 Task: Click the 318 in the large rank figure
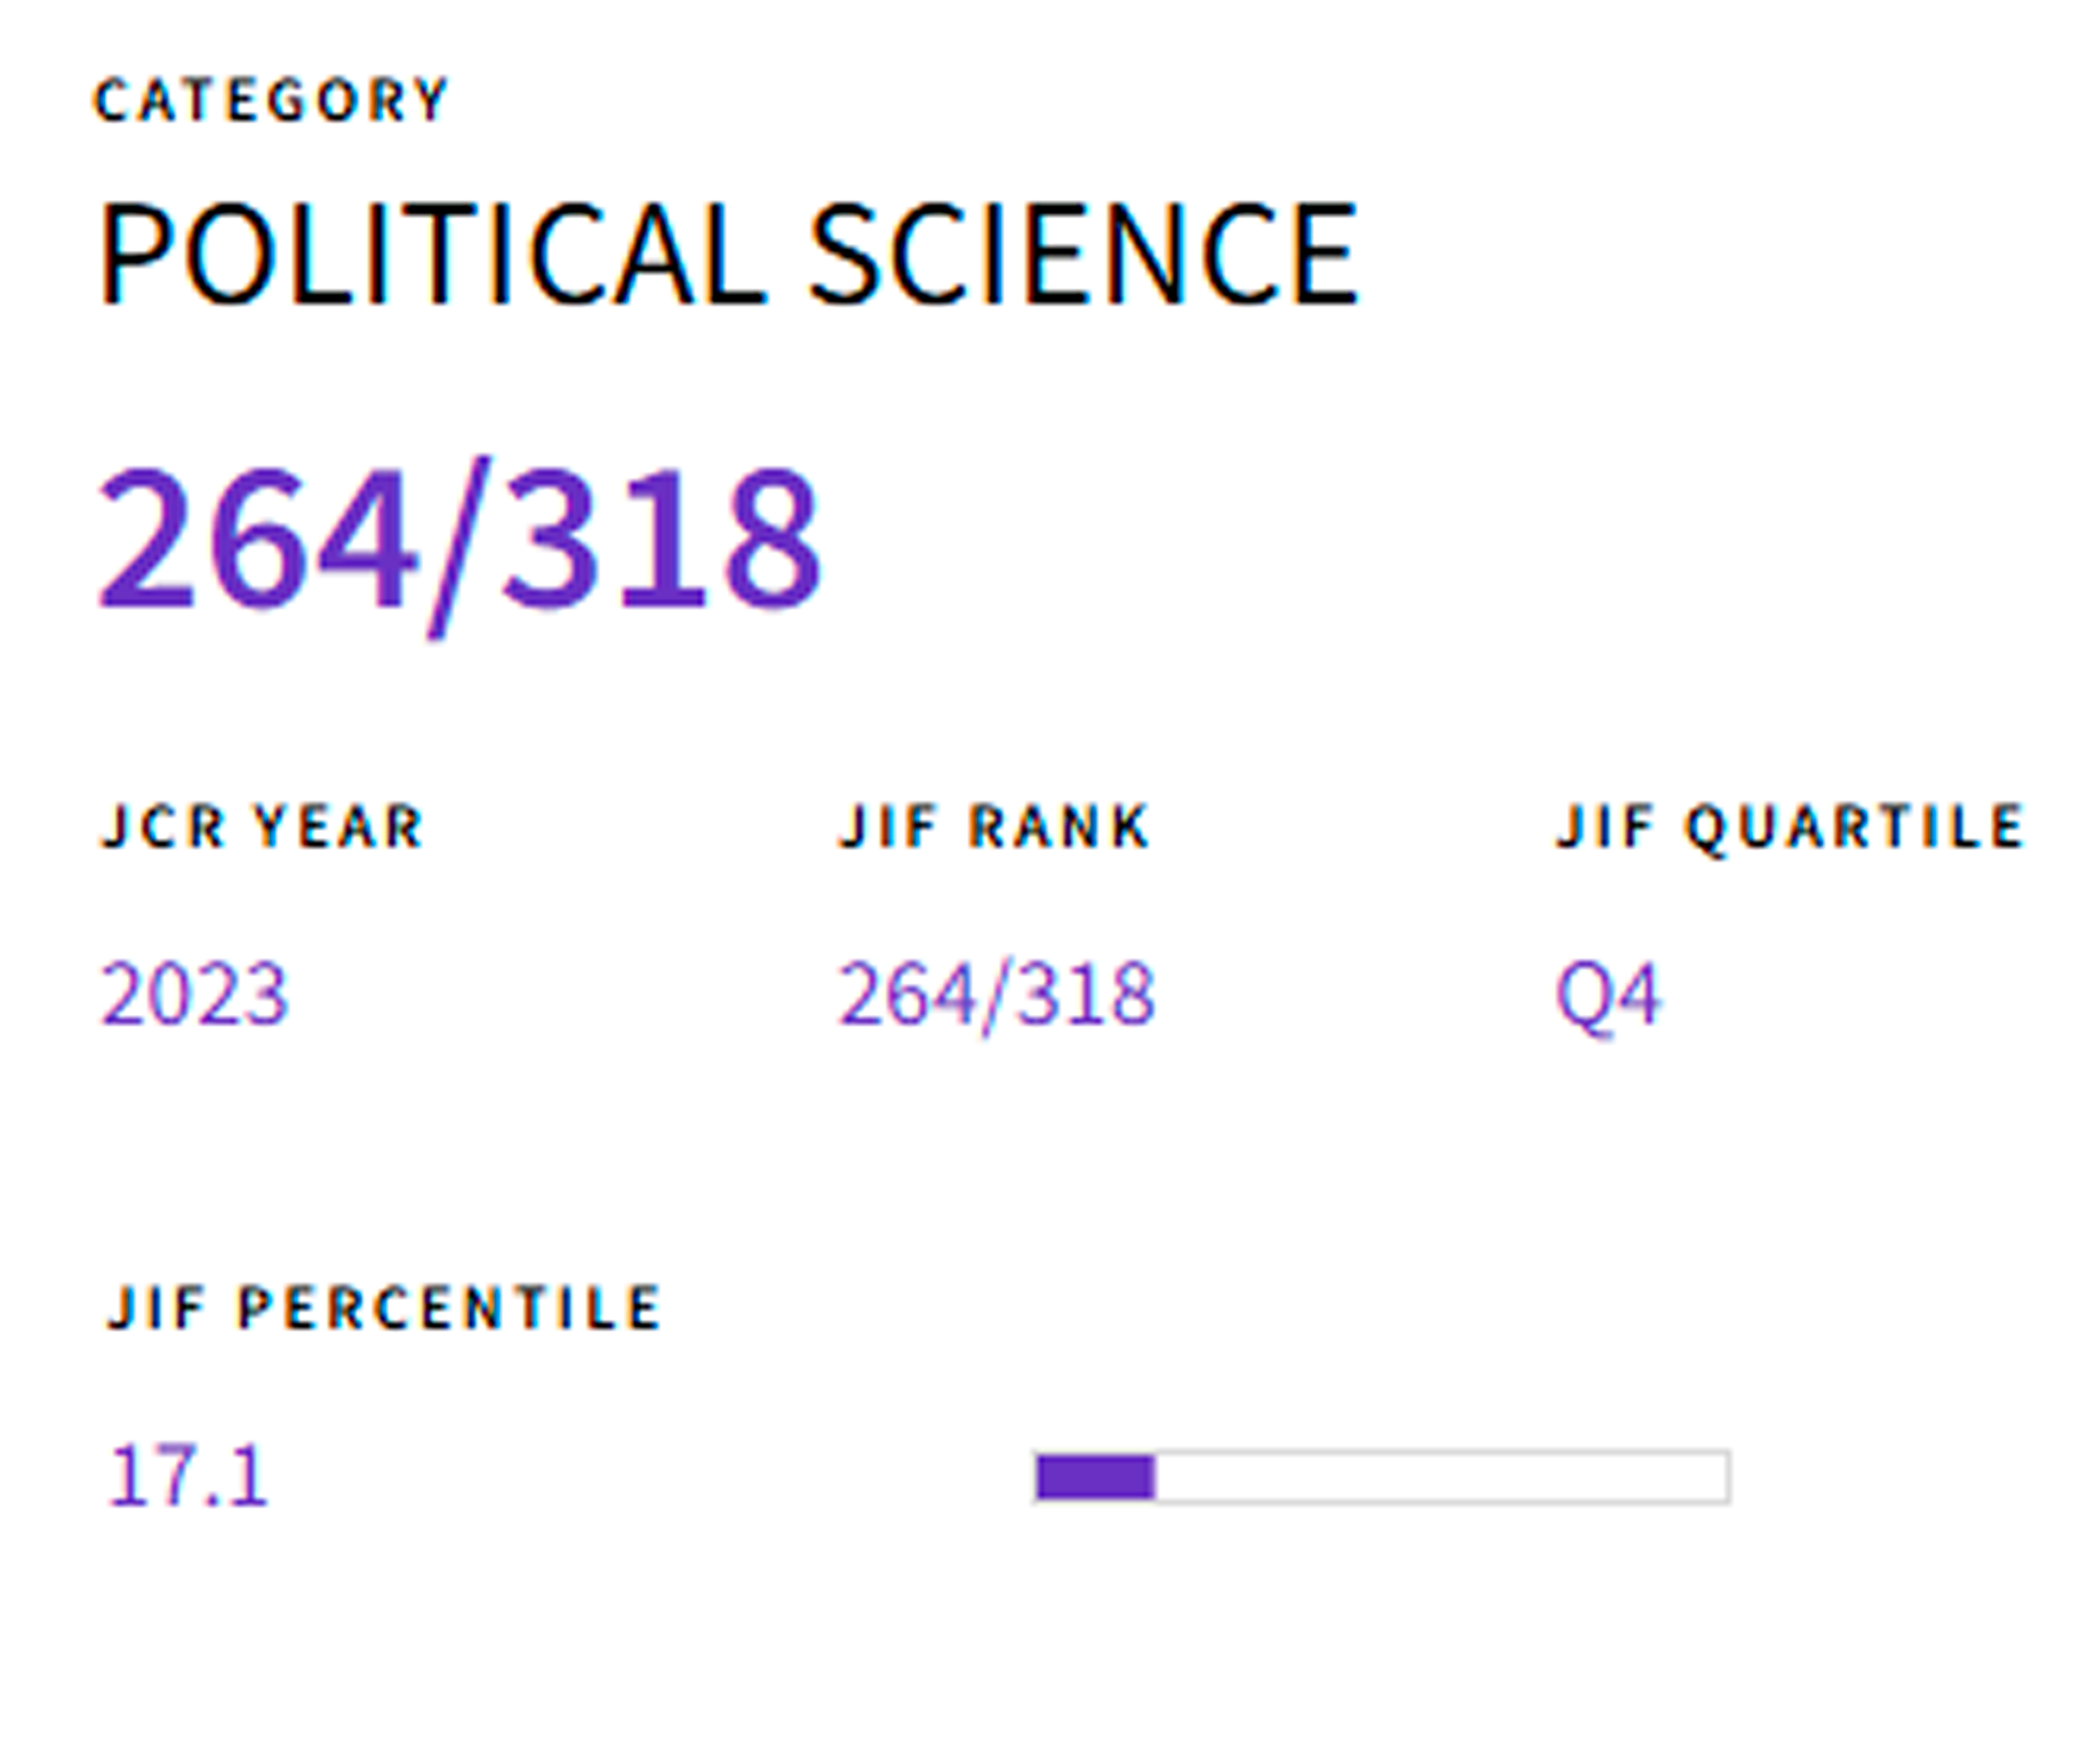[x=662, y=540]
